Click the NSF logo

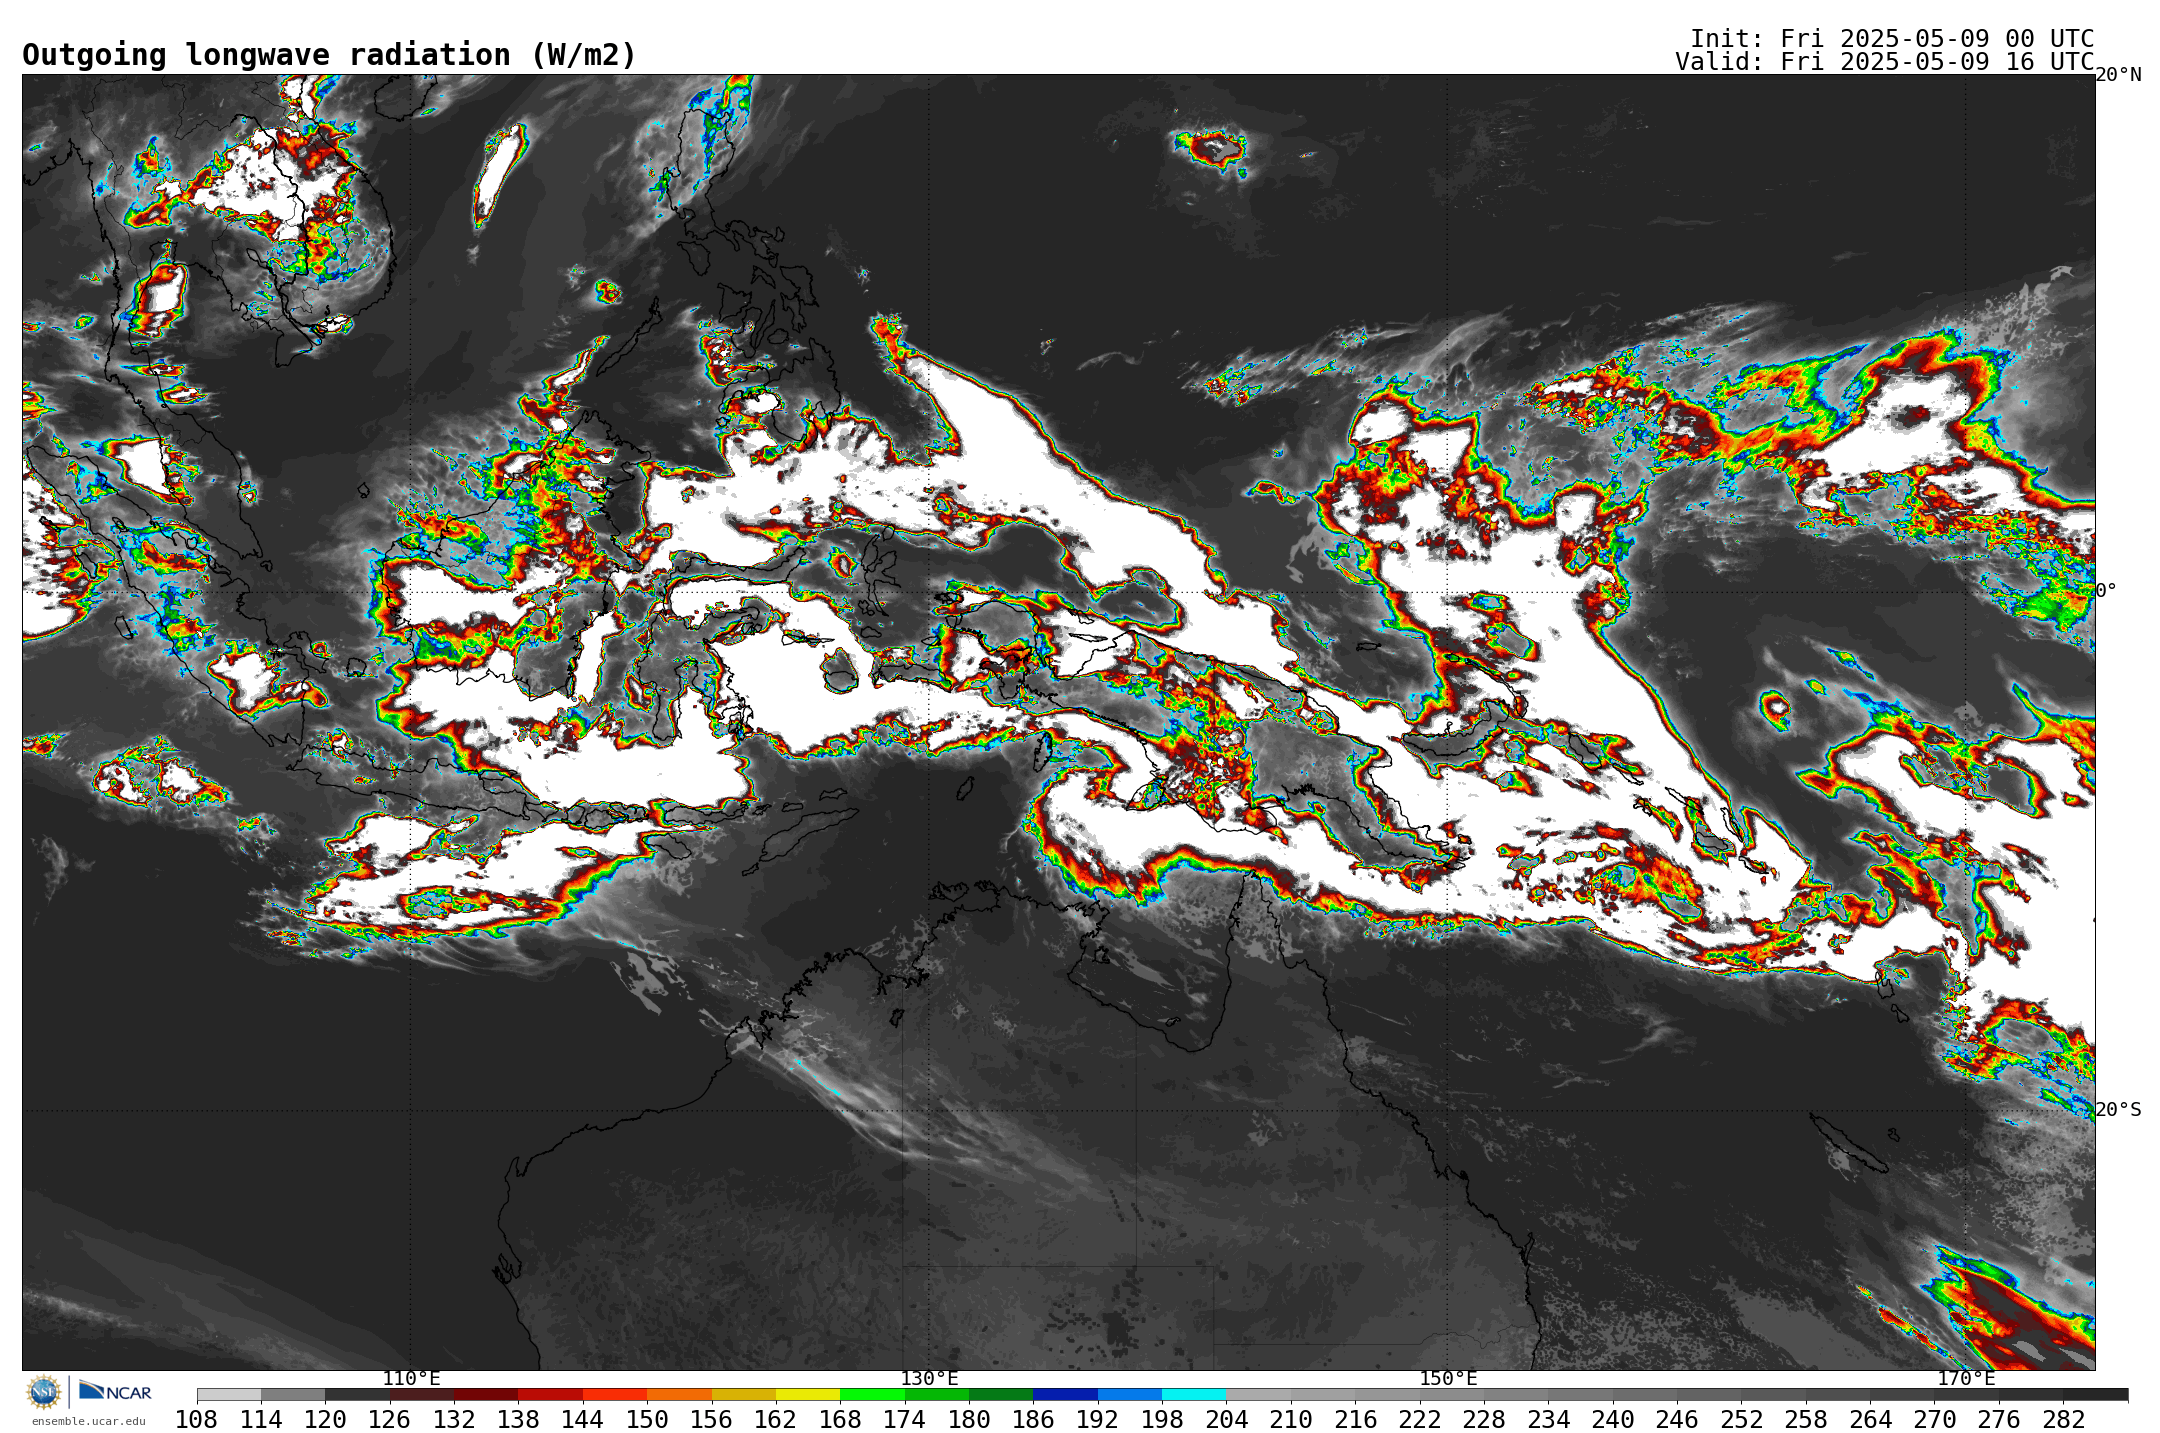[44, 1392]
